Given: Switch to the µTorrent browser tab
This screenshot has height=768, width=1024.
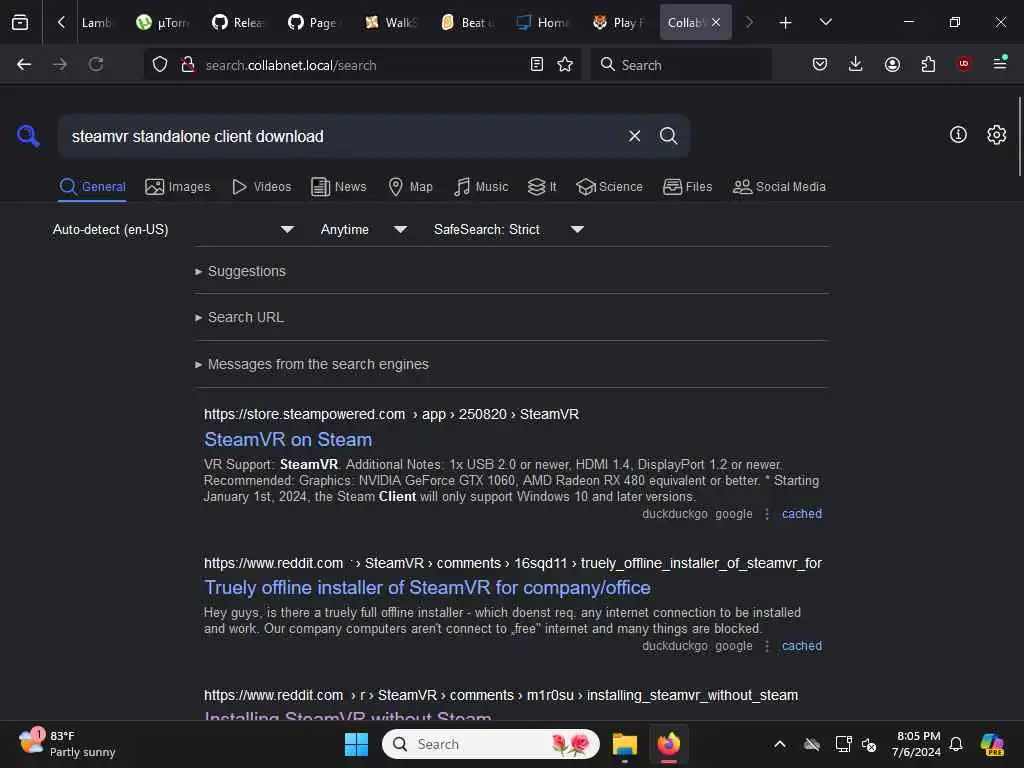Looking at the screenshot, I should pos(163,23).
